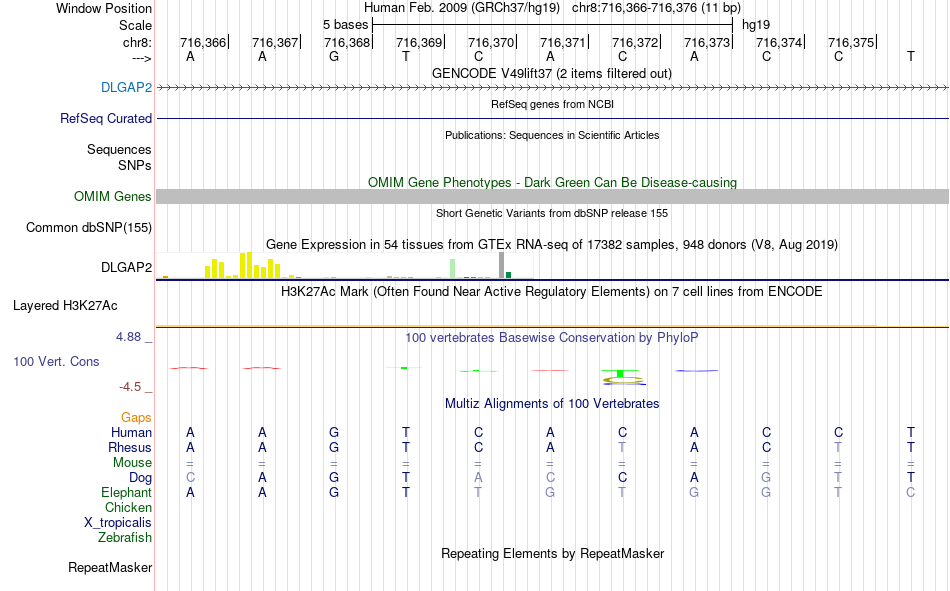
Task: Click the H3K27Ac Mark track title
Action: 552,292
